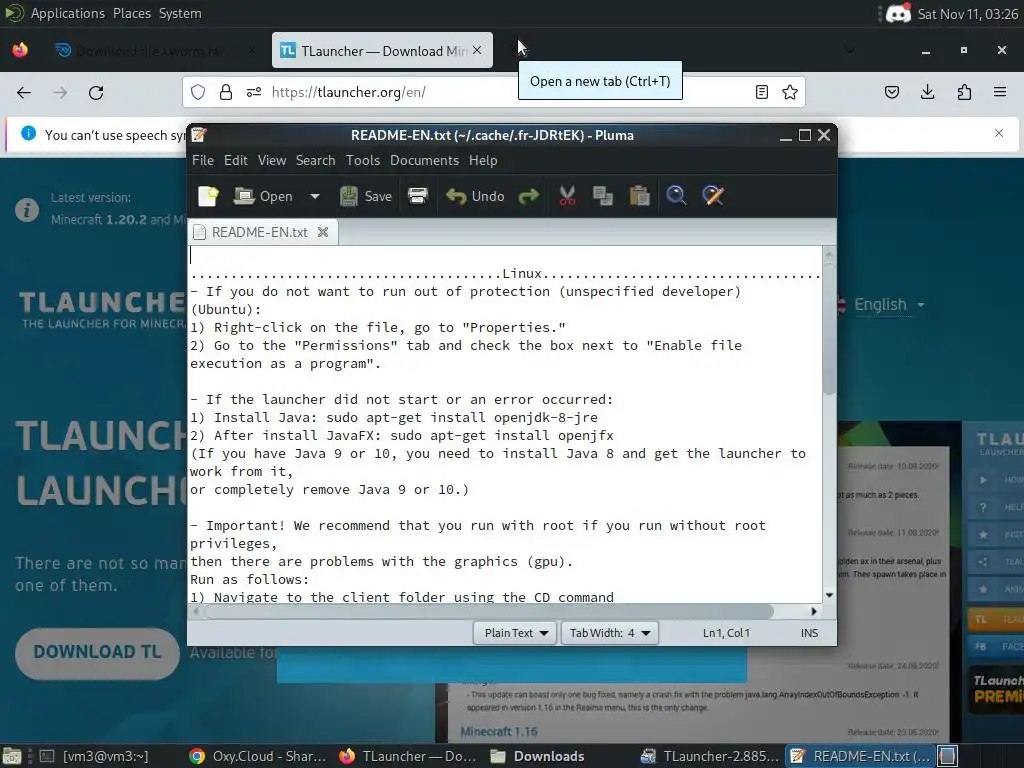Viewport: 1024px width, 768px height.
Task: Open the Tab Width dropdown
Action: pos(609,633)
